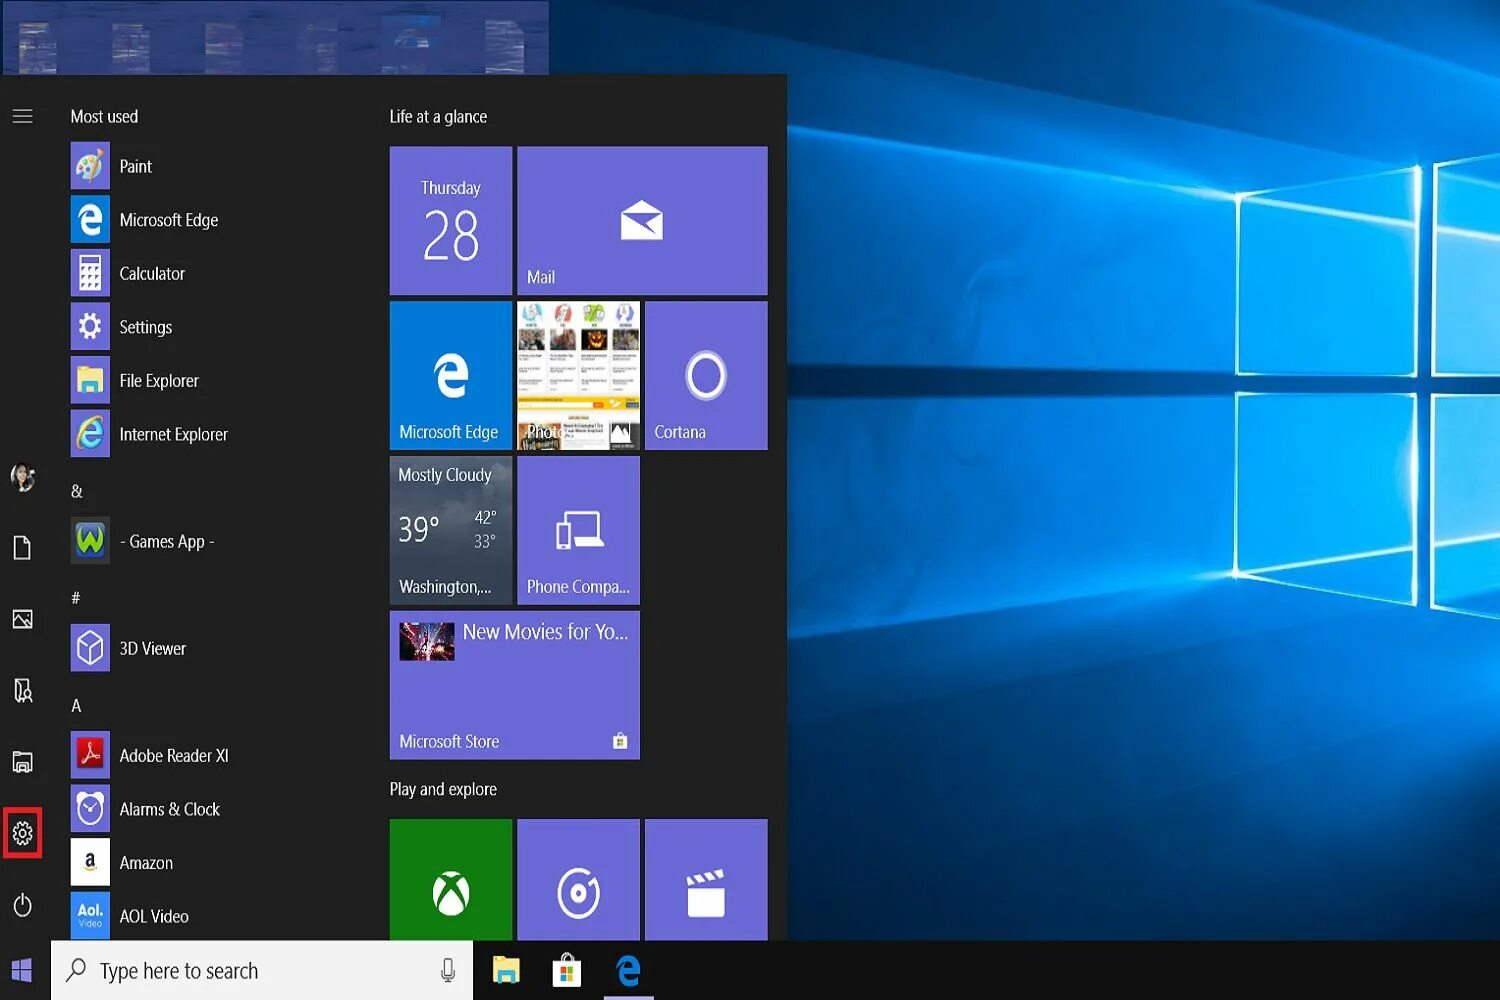Image resolution: width=1500 pixels, height=1000 pixels.
Task: Open the Mostly Cloudy weather tile
Action: (x=451, y=530)
